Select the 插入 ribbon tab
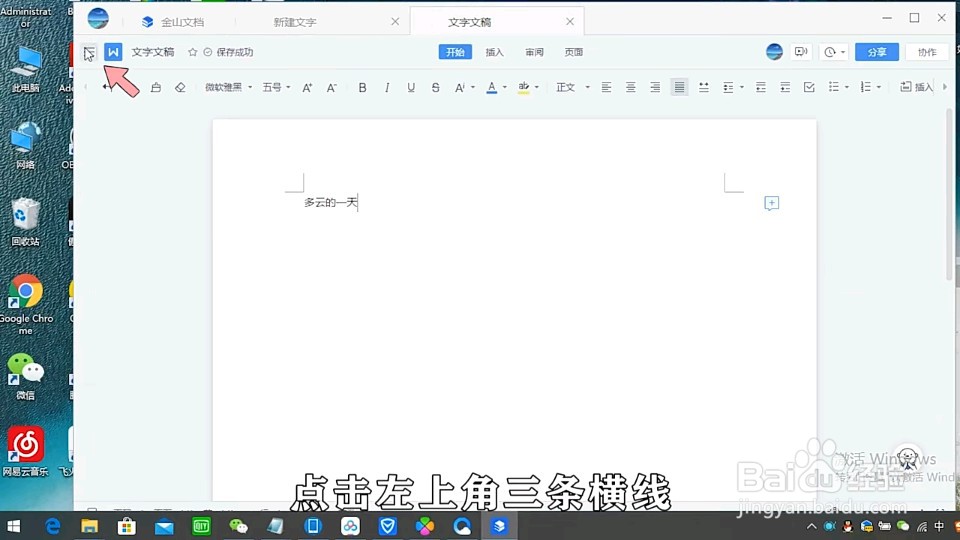Screen dimensions: 960x540 pyautogui.click(x=495, y=52)
